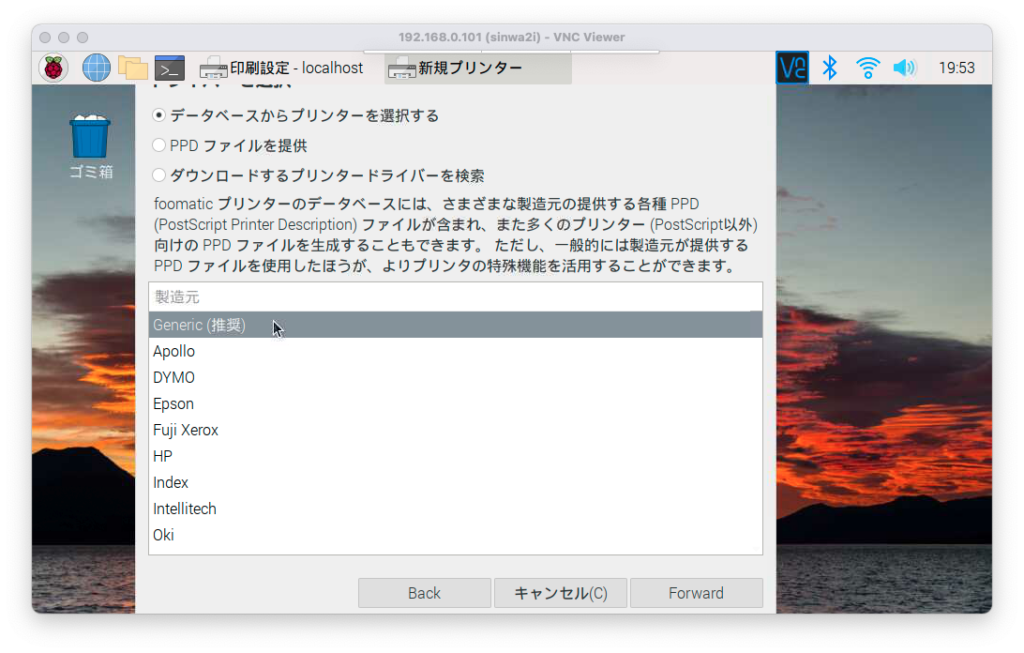Open the Bluetooth tray menu
Screen dimensions: 1024x653
click(829, 68)
